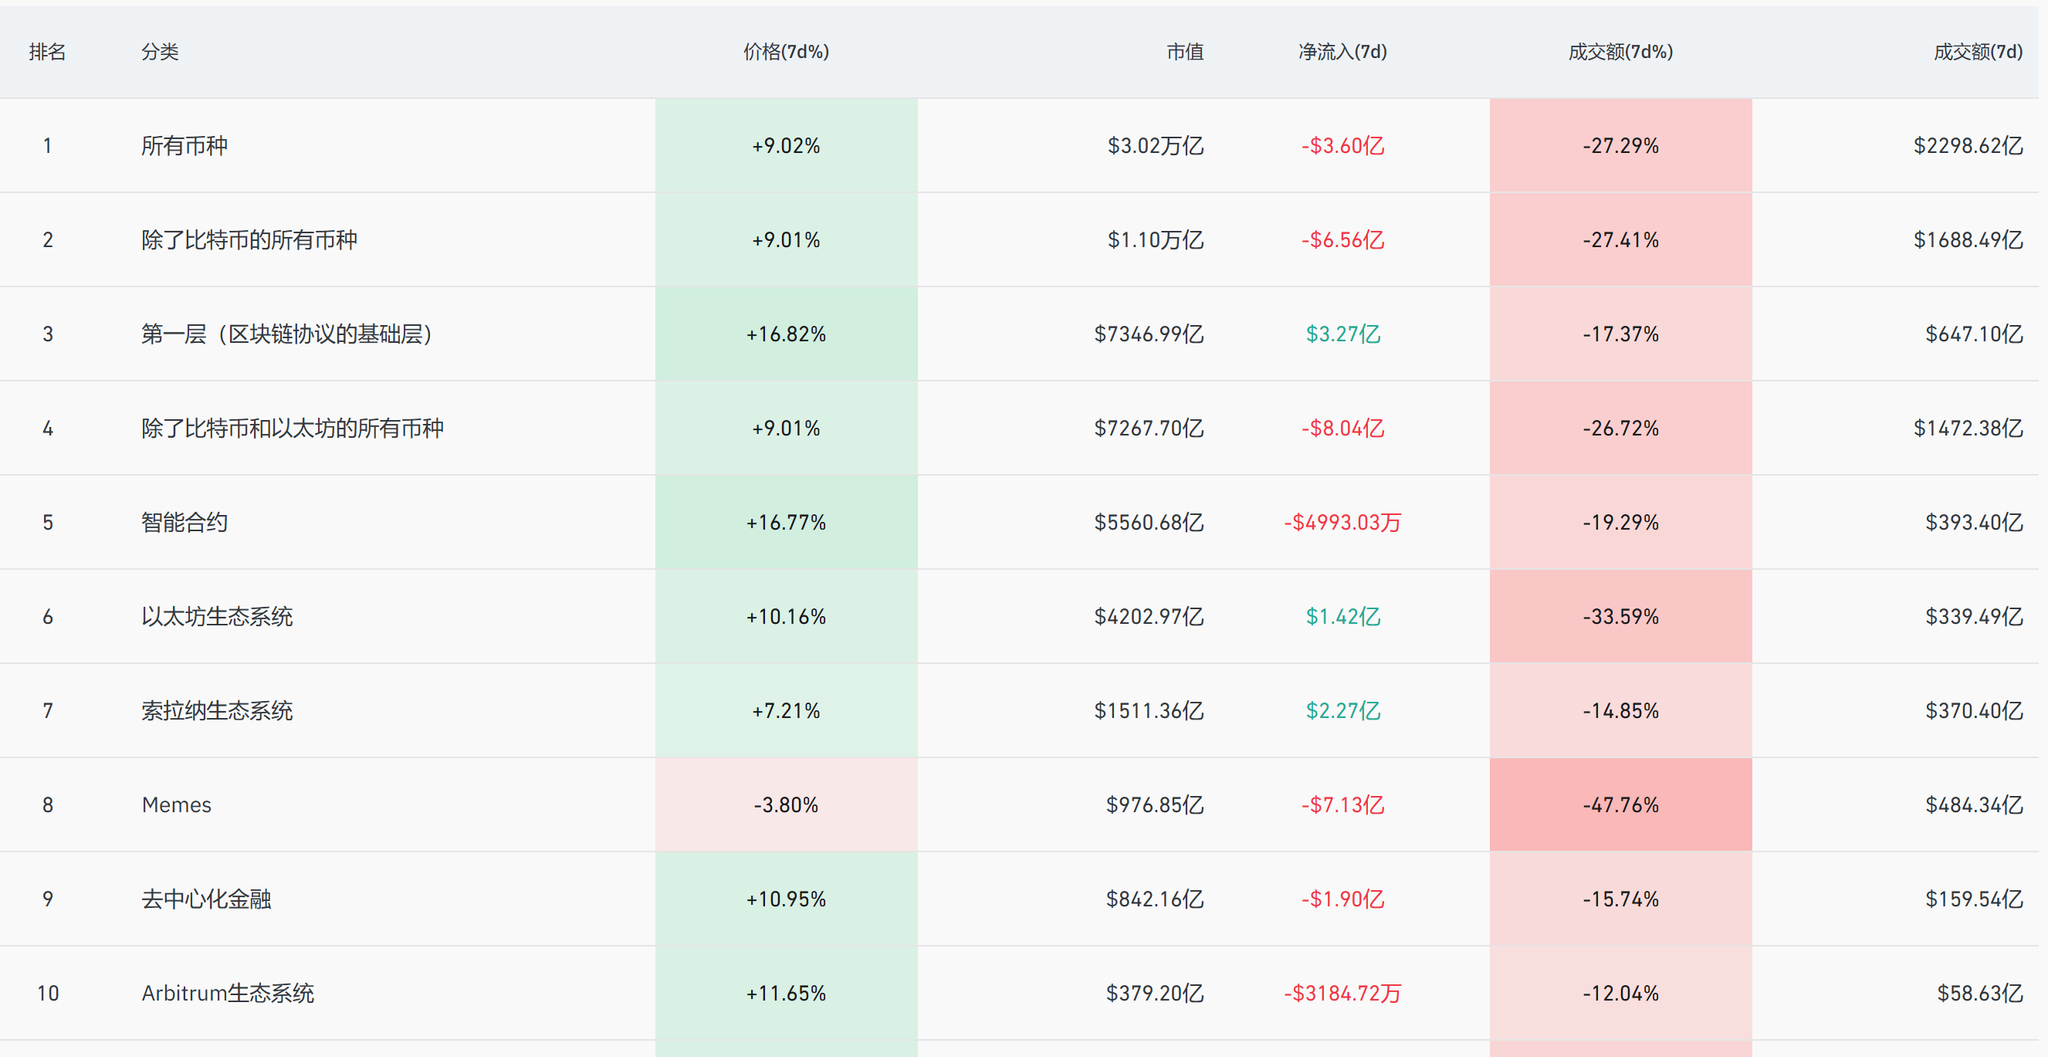Click net inflow -$7.13亿
The image size is (2048, 1057).
click(x=1342, y=805)
